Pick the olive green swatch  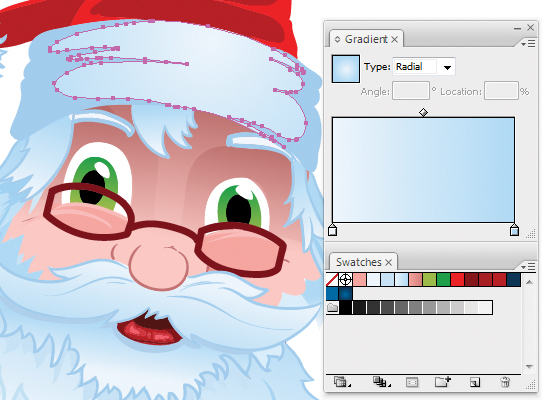click(429, 280)
